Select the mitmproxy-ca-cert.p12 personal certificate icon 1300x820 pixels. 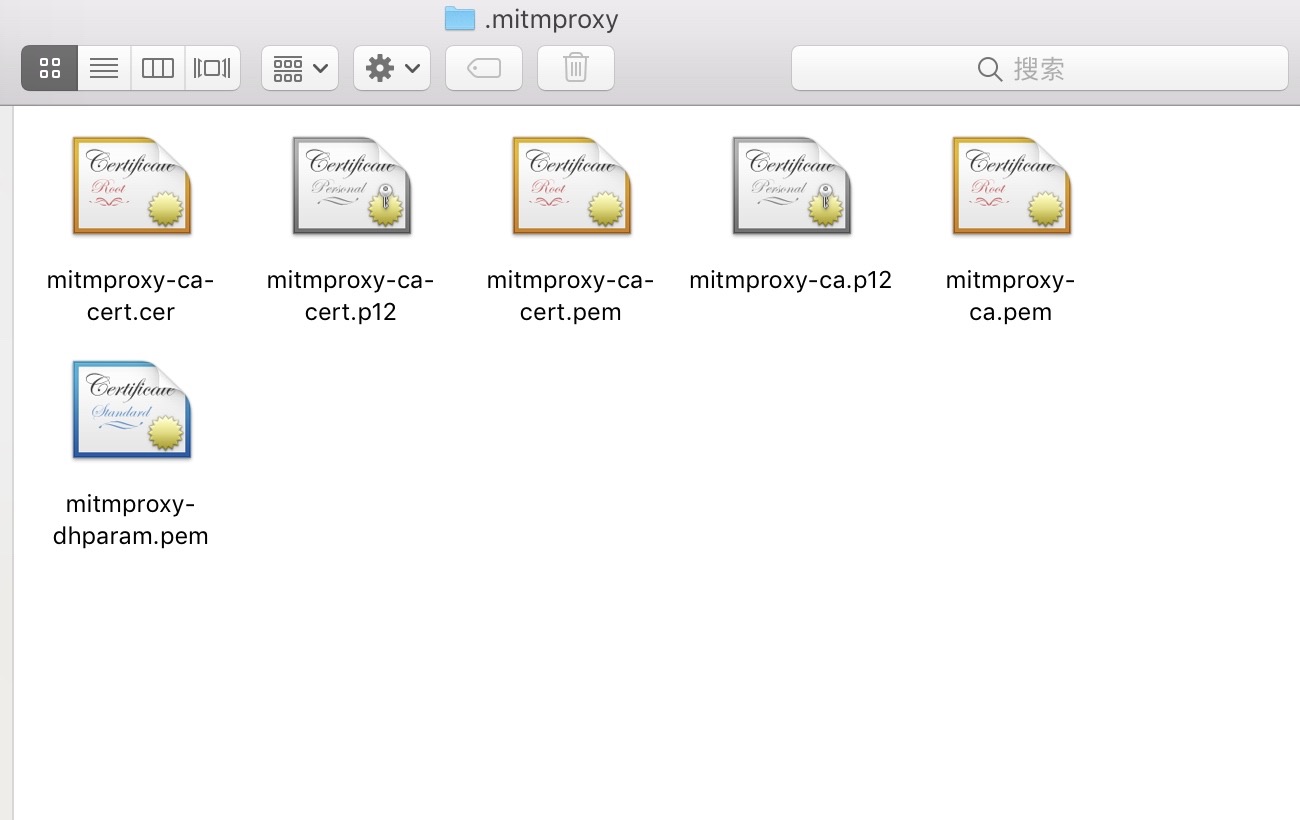coord(350,185)
